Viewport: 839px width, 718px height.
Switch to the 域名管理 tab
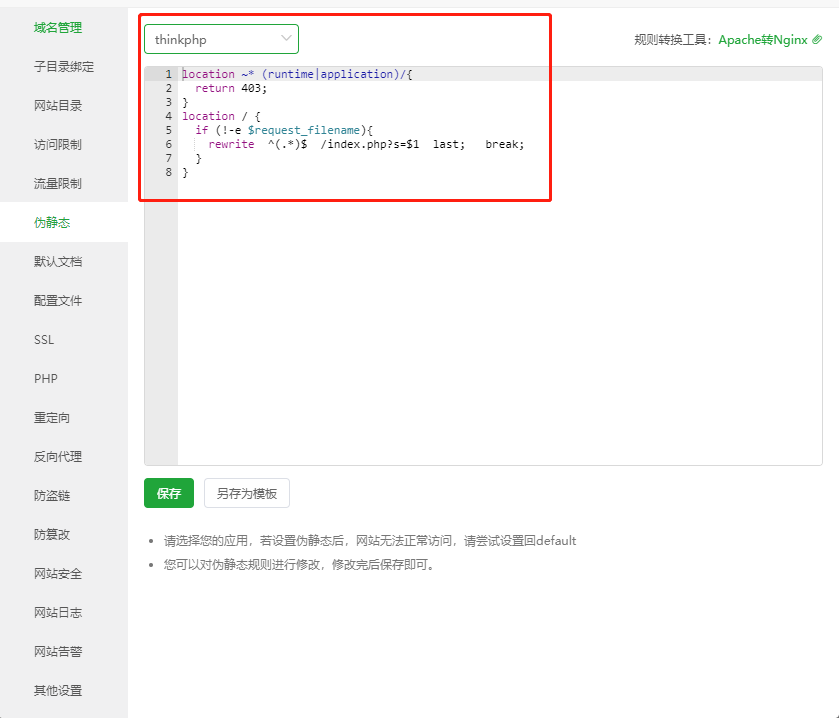point(58,28)
